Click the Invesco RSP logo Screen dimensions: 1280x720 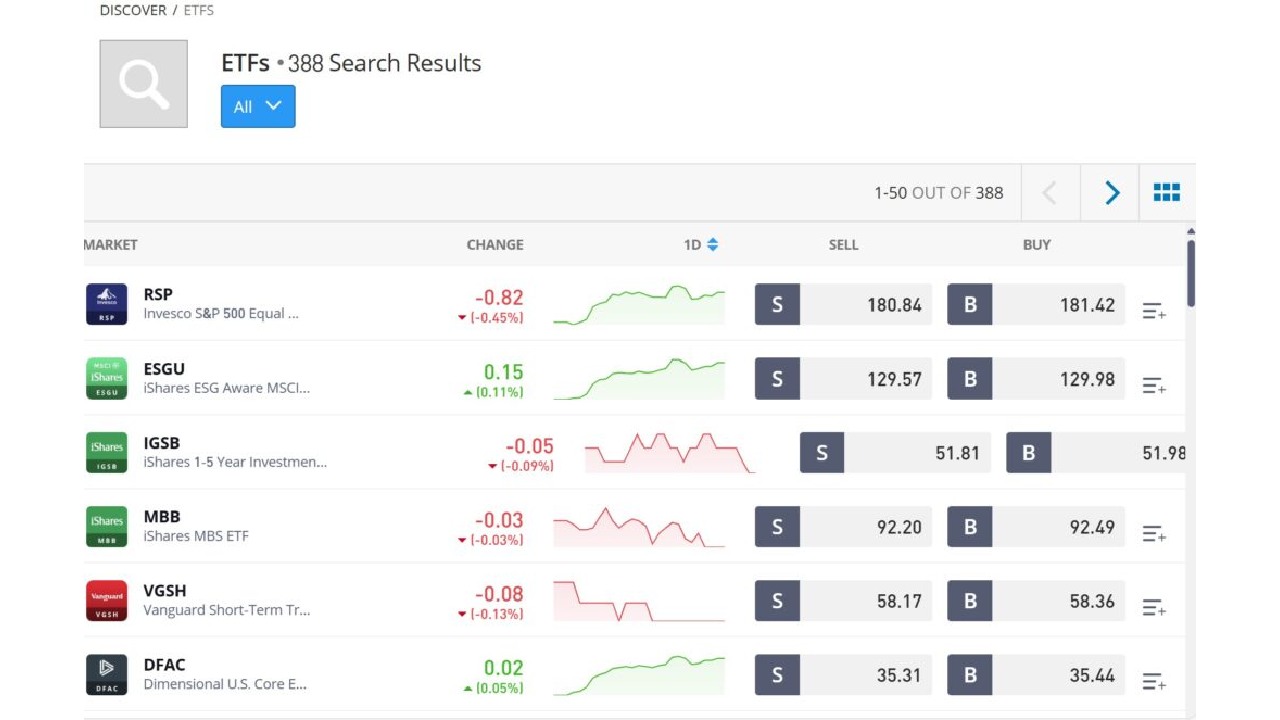click(106, 304)
